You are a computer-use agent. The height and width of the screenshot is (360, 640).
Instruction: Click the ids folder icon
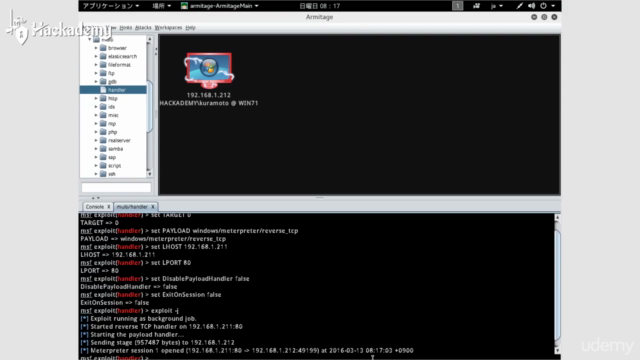point(103,107)
